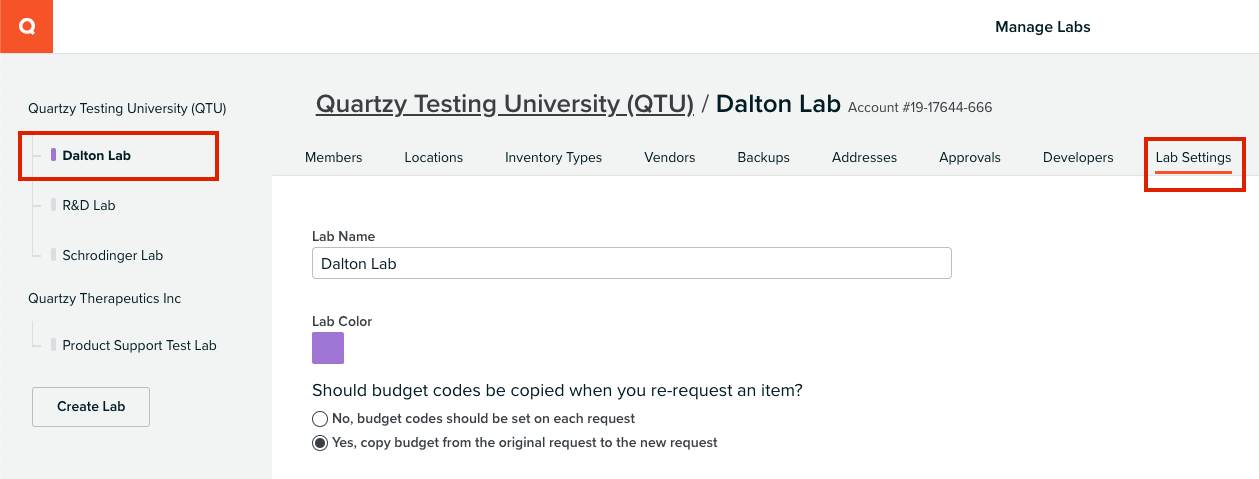Select 'No, budget codes should be set' option
This screenshot has height=479, width=1259.
tap(320, 418)
